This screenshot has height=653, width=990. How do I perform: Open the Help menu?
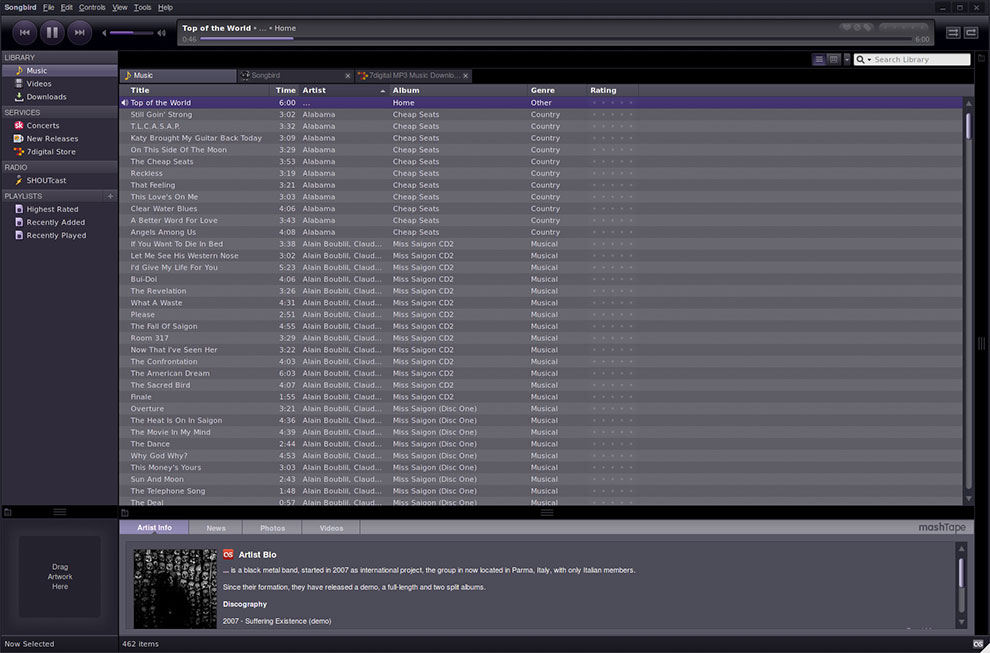point(165,8)
